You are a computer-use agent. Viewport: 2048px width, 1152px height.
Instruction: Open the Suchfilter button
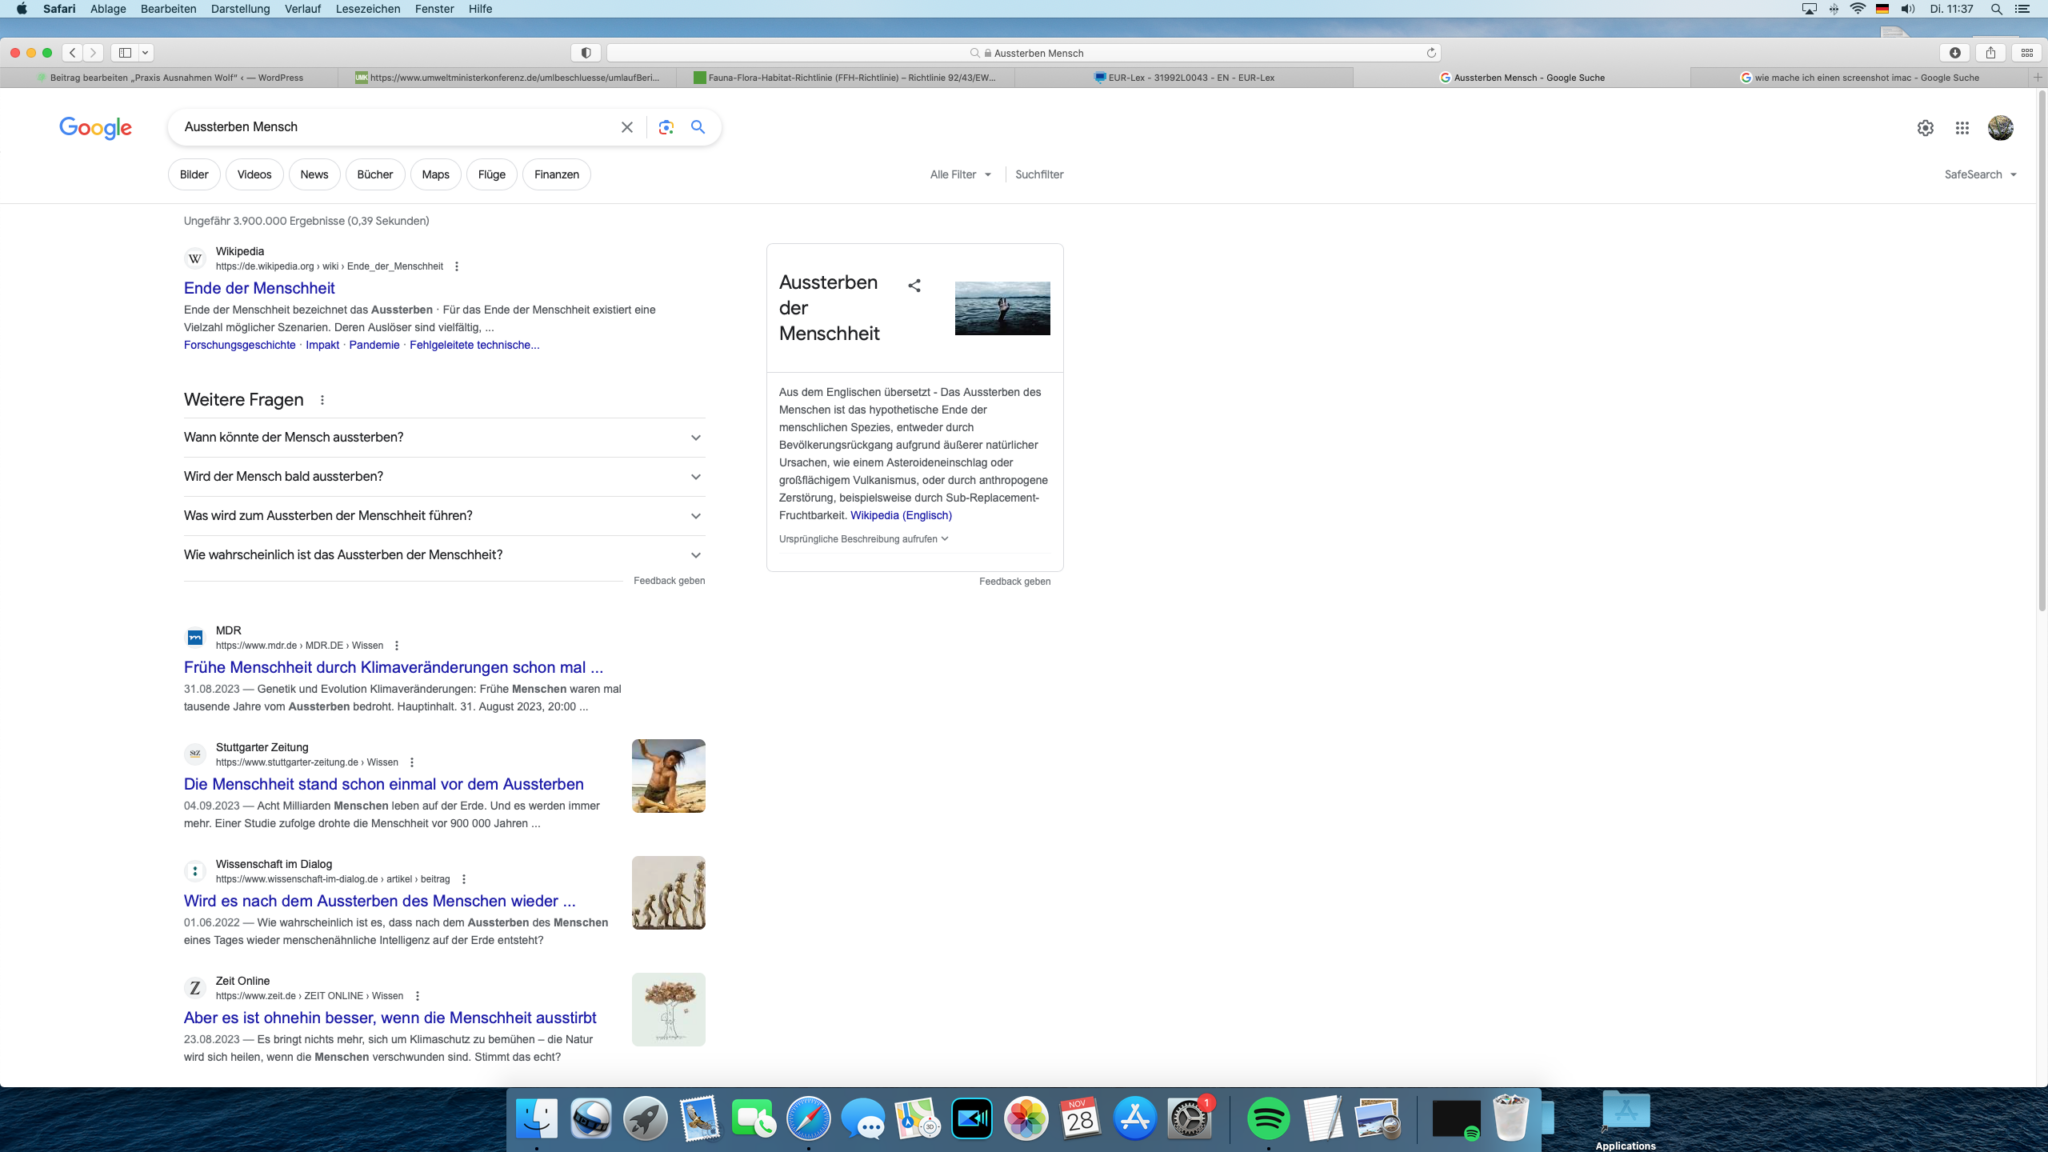[1039, 174]
